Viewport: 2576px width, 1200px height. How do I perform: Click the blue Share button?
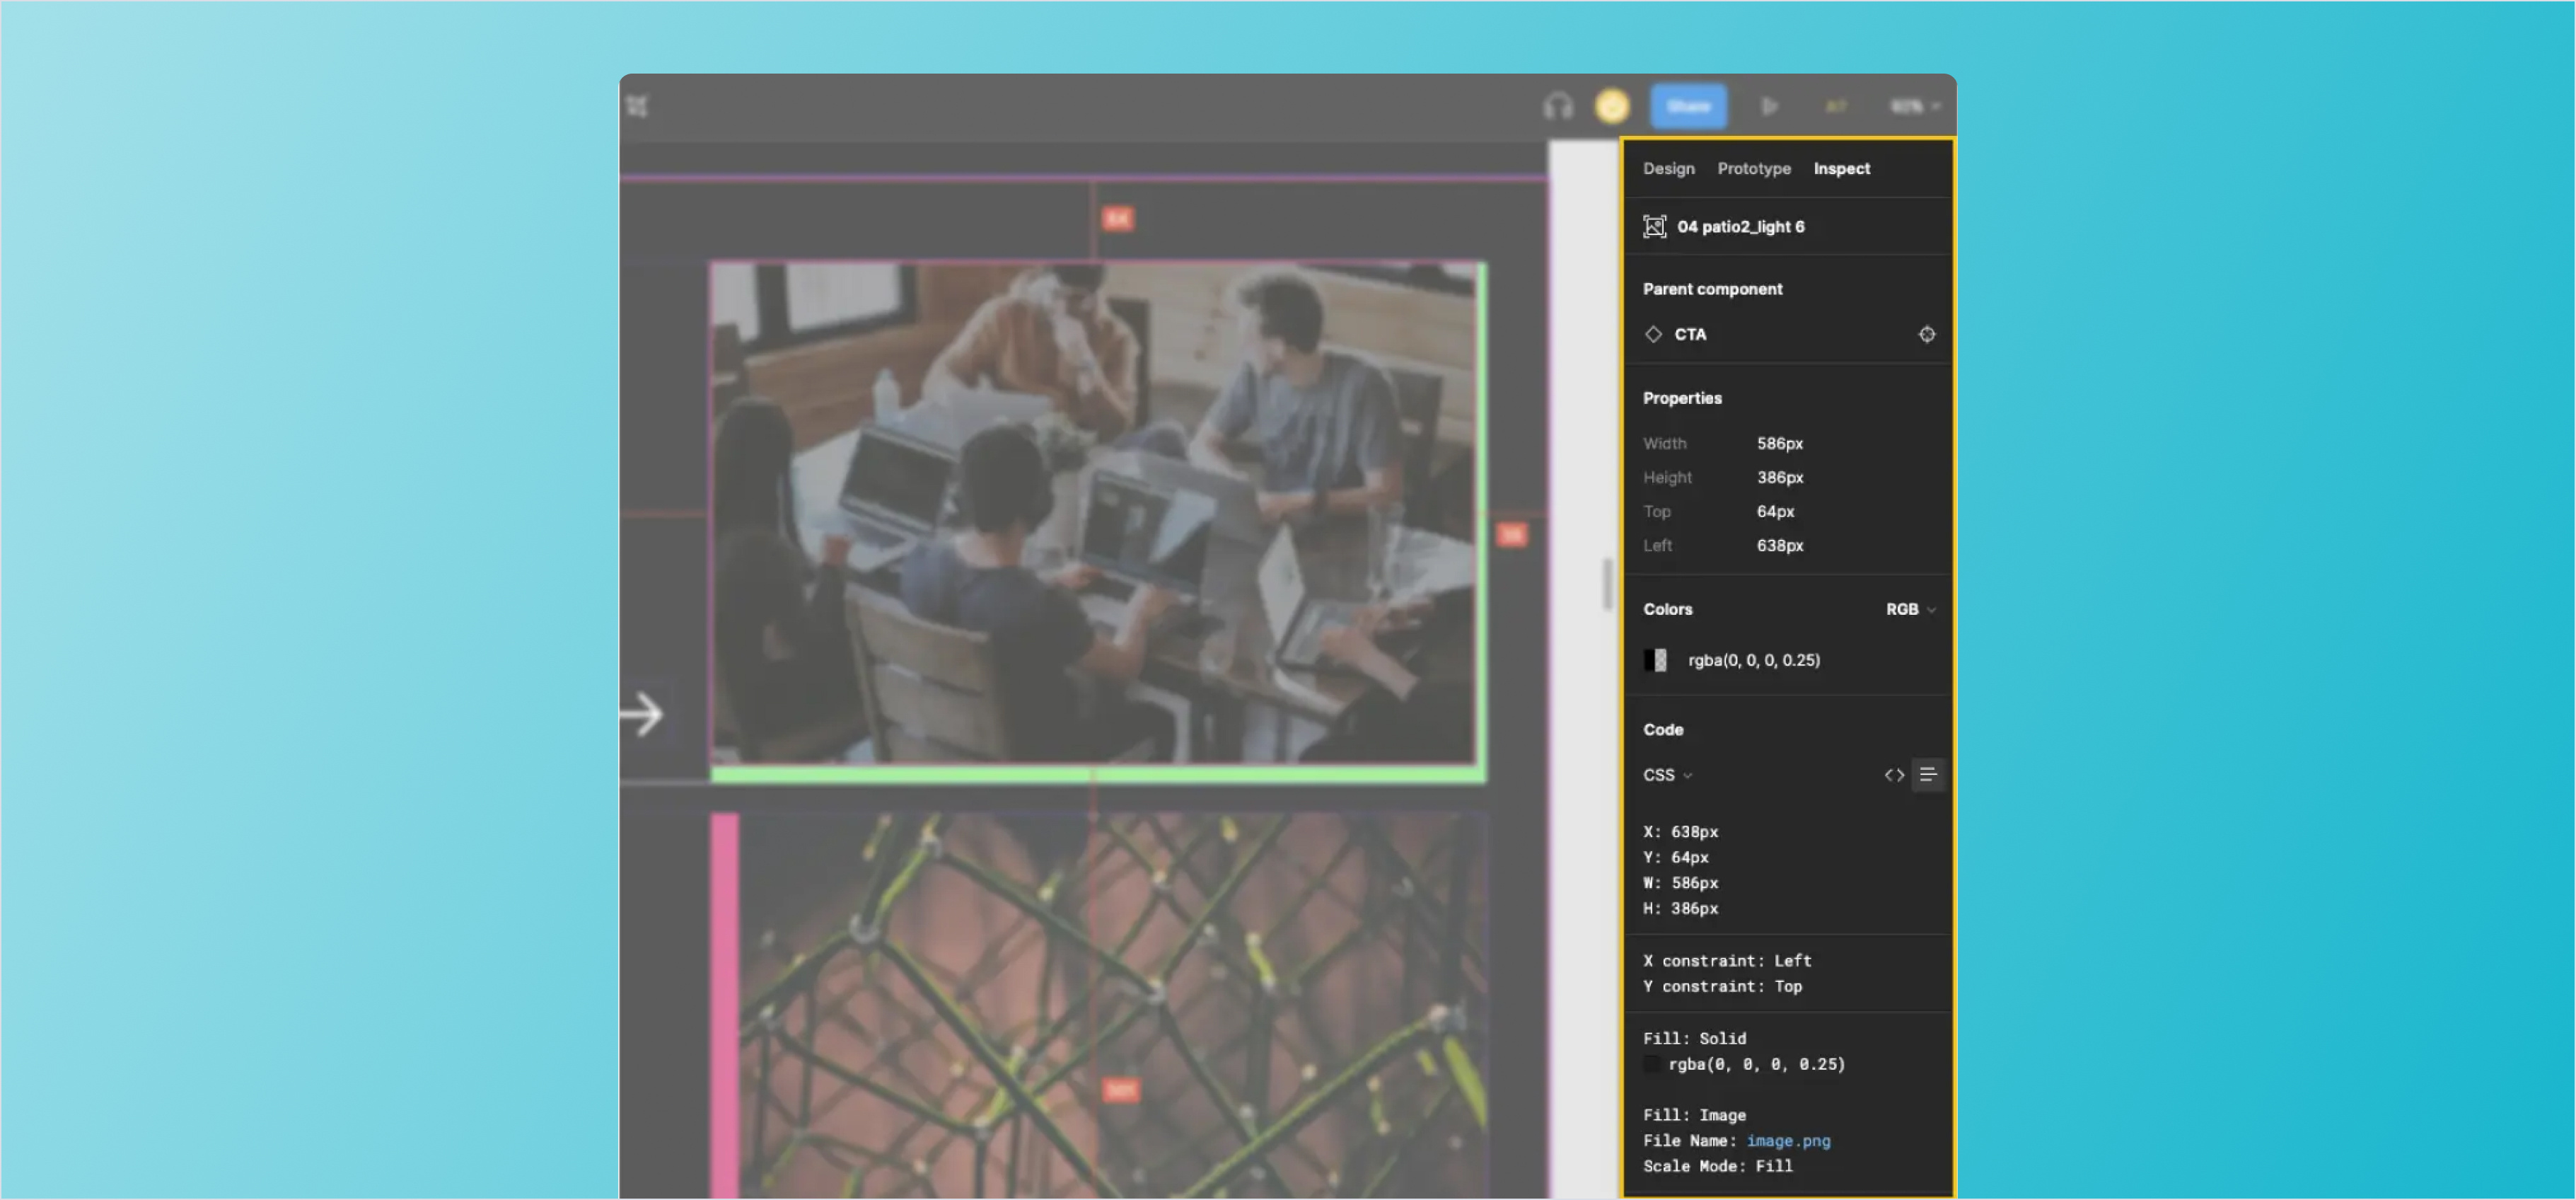point(1688,105)
